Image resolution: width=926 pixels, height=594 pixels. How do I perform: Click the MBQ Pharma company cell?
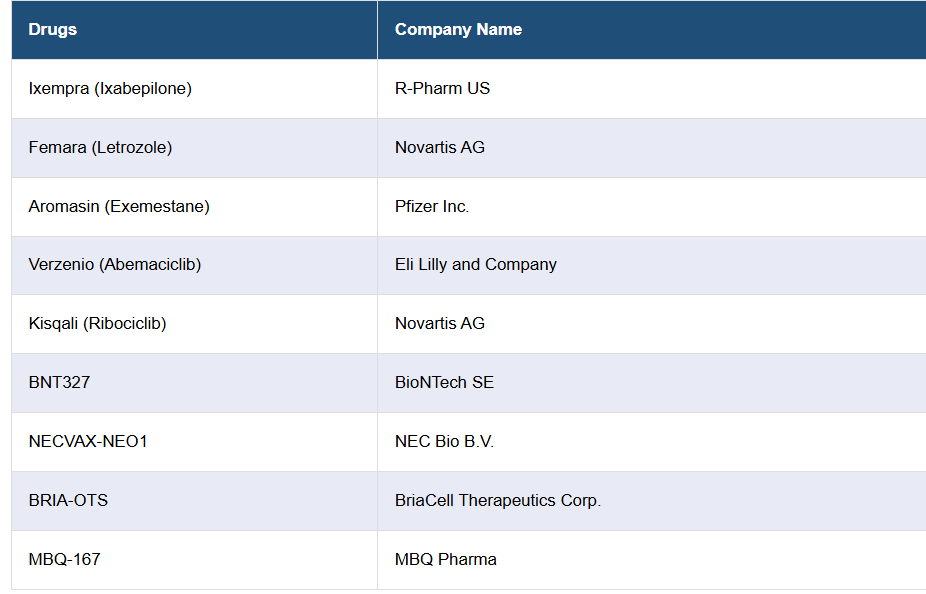pyautogui.click(x=446, y=559)
